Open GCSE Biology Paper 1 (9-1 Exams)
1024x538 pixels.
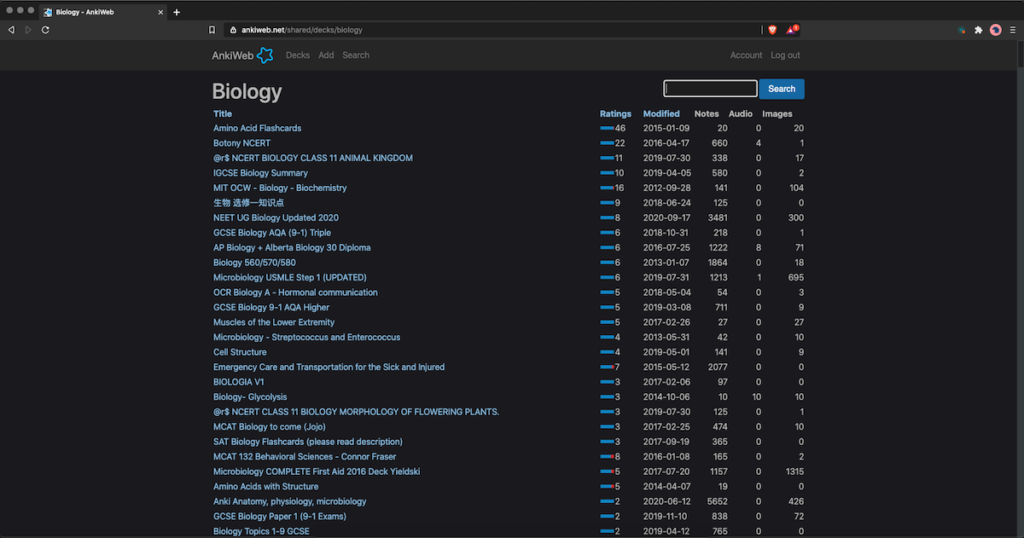pos(280,516)
